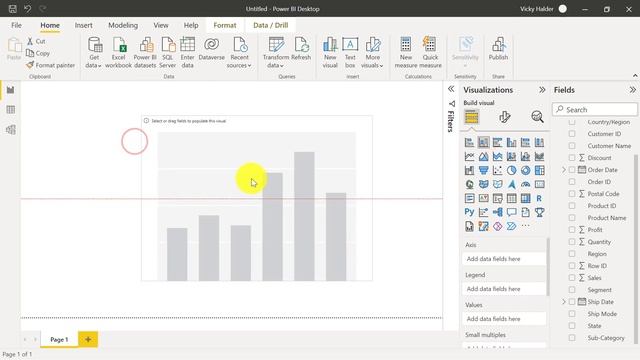Switch to Model view in left sidebar
Screen dimensions: 640x360
[11, 129]
